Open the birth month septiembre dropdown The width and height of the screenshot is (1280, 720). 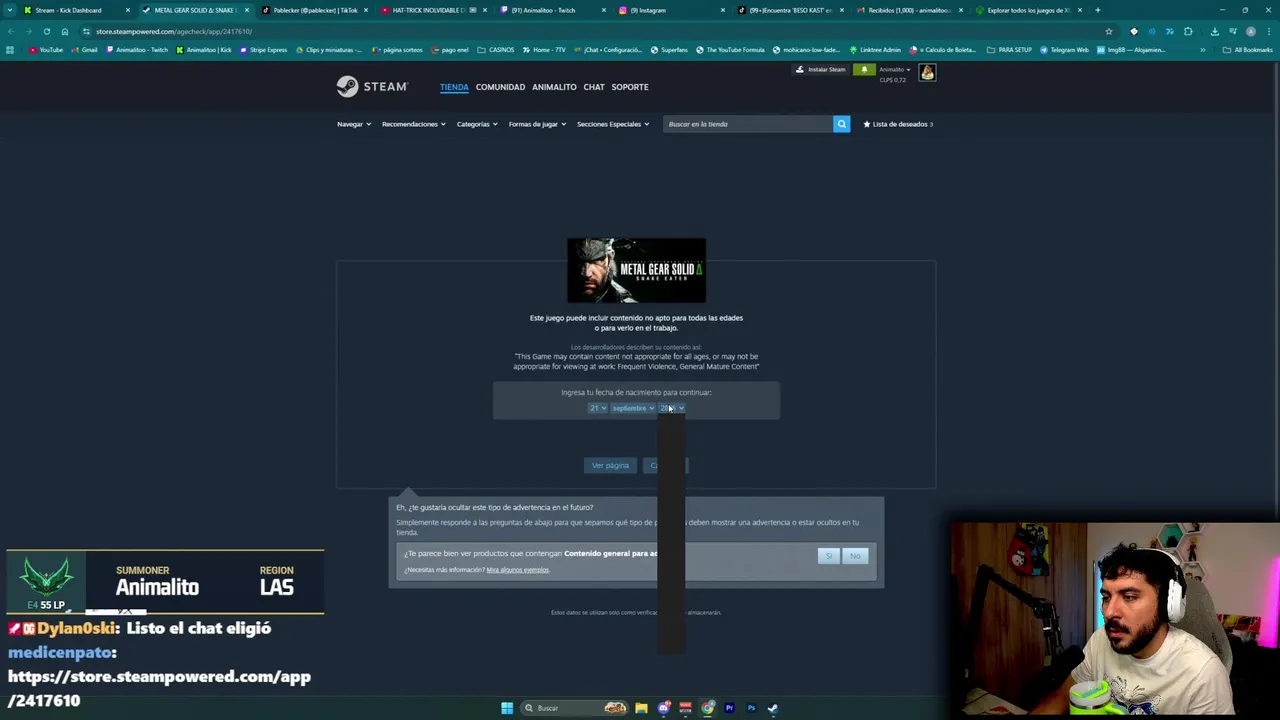pos(633,408)
